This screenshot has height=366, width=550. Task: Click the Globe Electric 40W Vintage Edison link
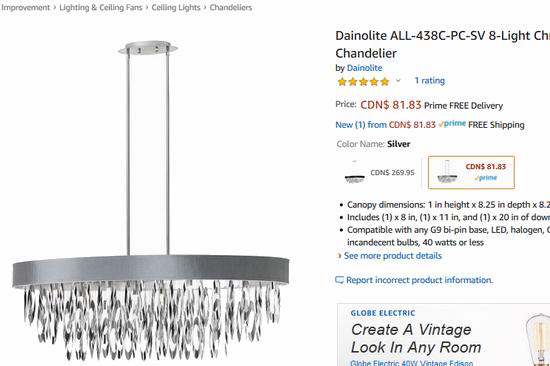tap(411, 363)
